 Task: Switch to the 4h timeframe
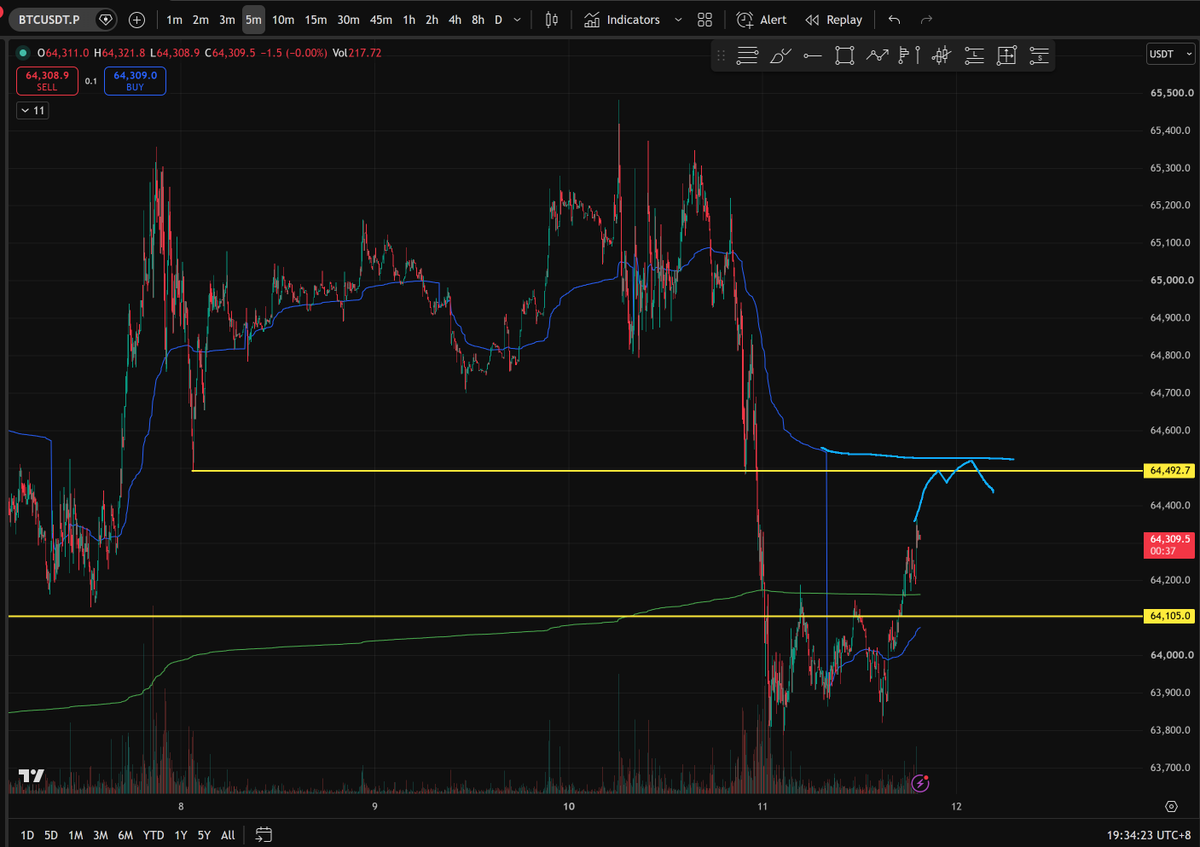[x=455, y=20]
